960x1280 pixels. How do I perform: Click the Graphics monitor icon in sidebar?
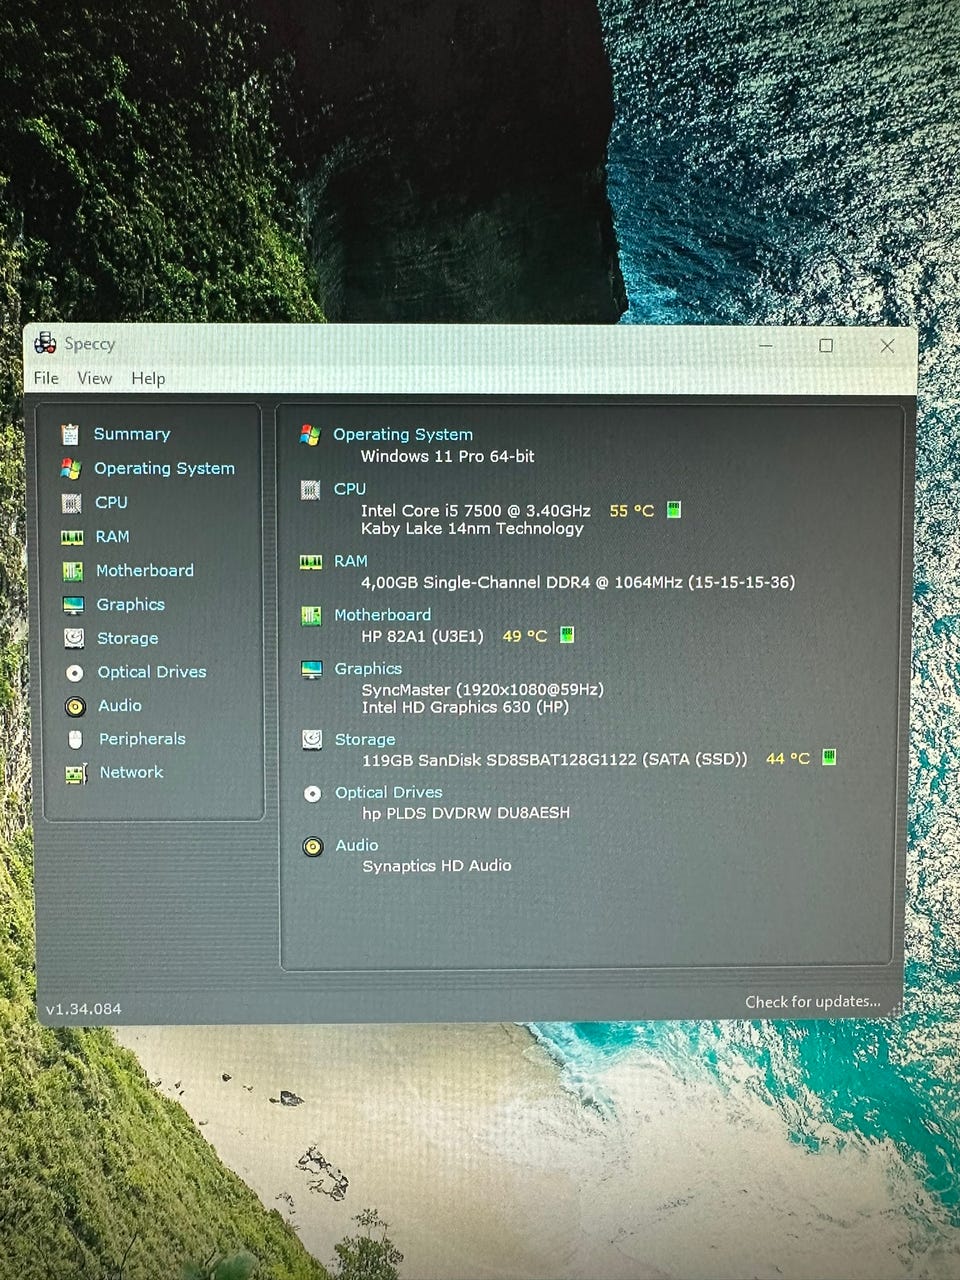(x=73, y=605)
